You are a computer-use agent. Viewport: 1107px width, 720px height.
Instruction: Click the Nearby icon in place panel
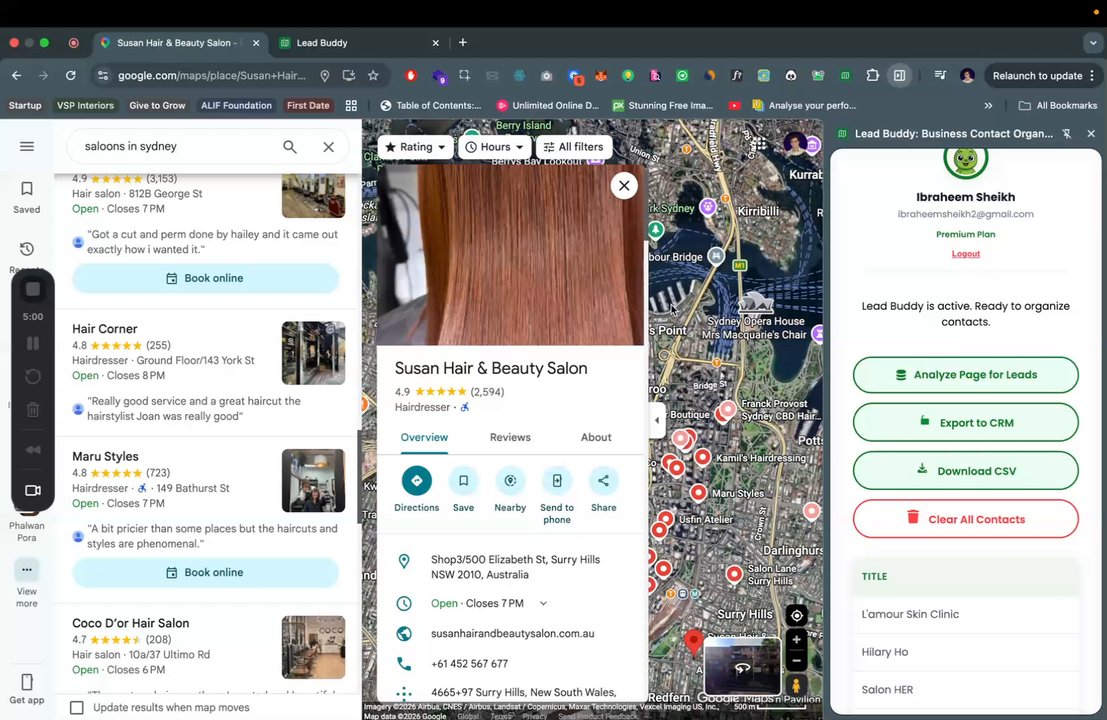pyautogui.click(x=510, y=481)
